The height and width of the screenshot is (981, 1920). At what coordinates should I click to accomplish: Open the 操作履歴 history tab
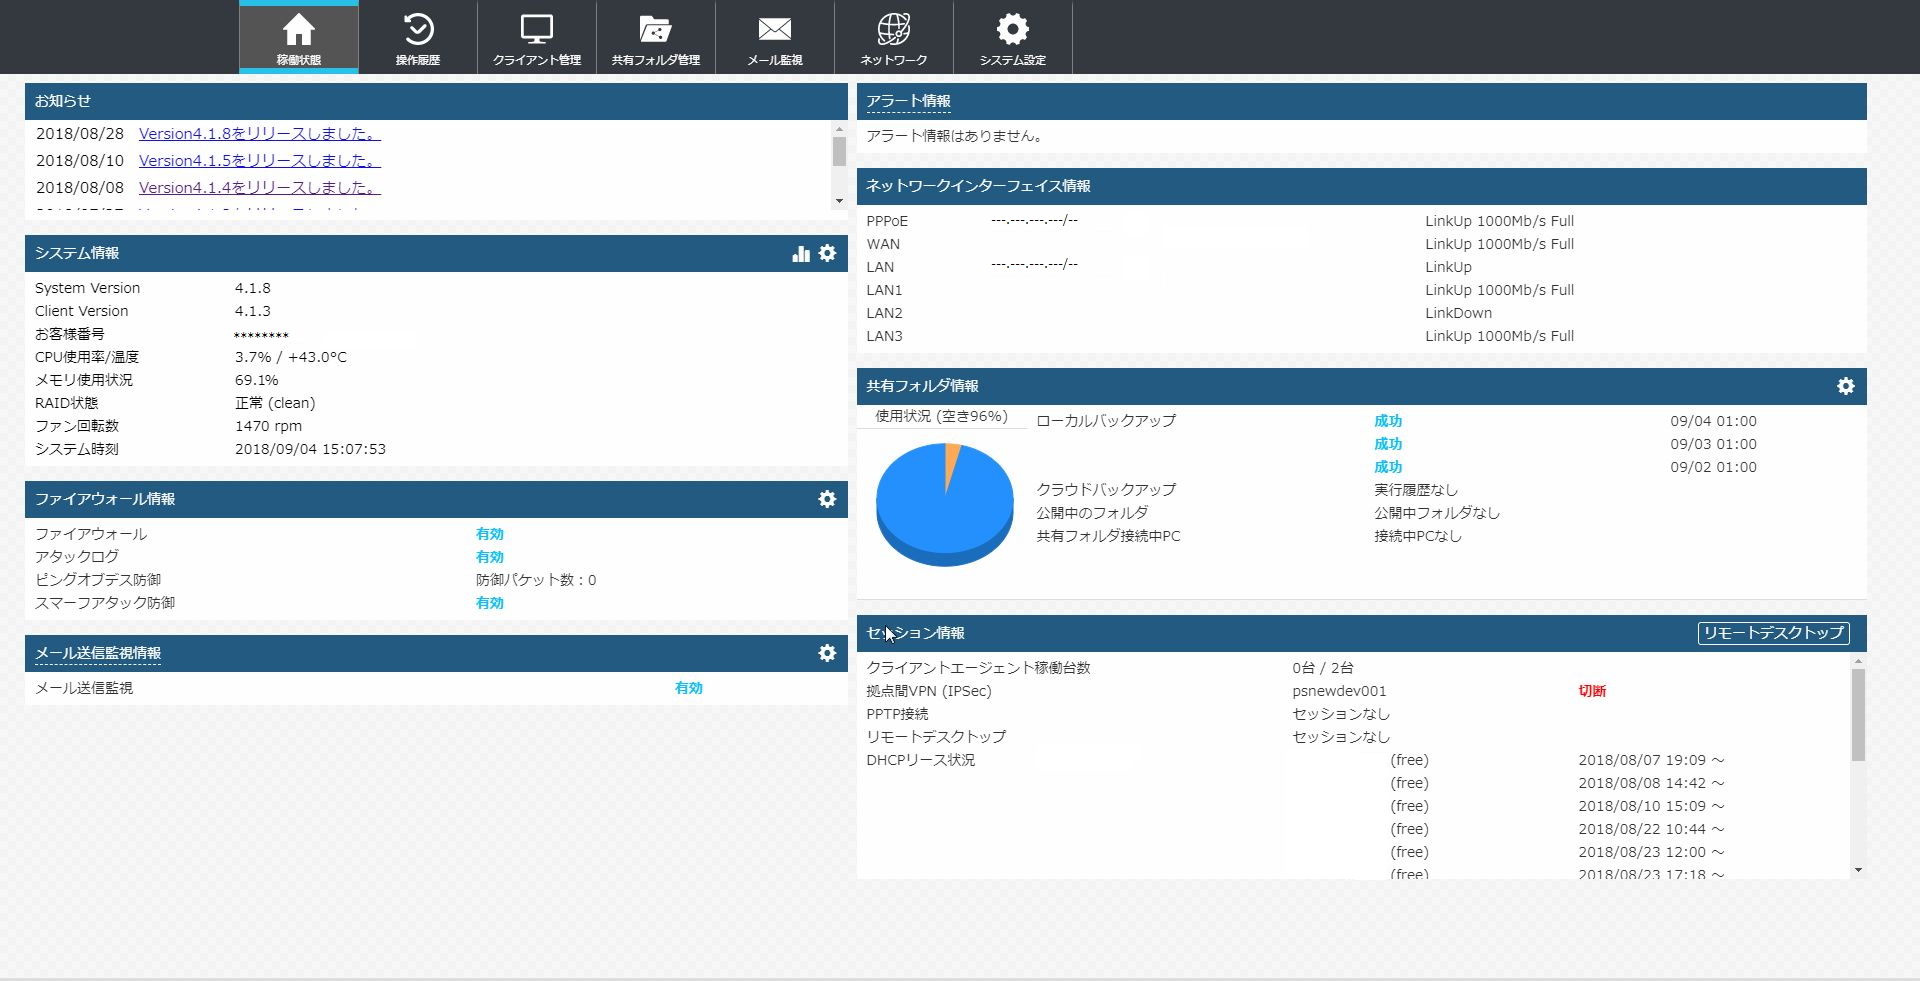[417, 38]
